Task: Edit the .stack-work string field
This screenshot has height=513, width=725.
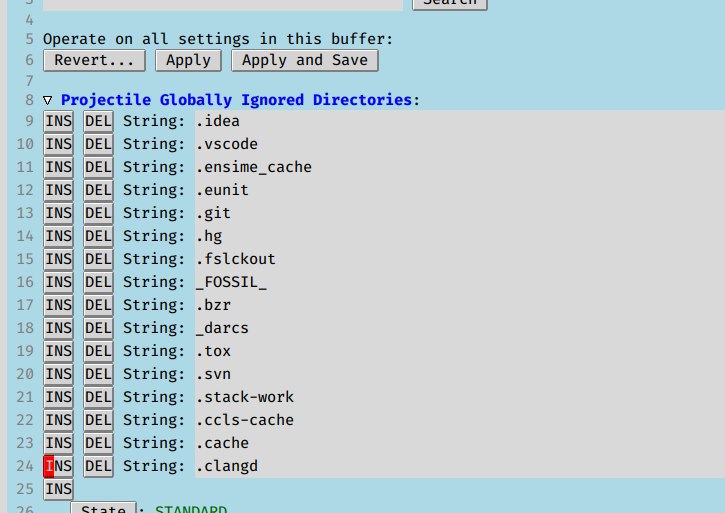Action: (x=460, y=398)
